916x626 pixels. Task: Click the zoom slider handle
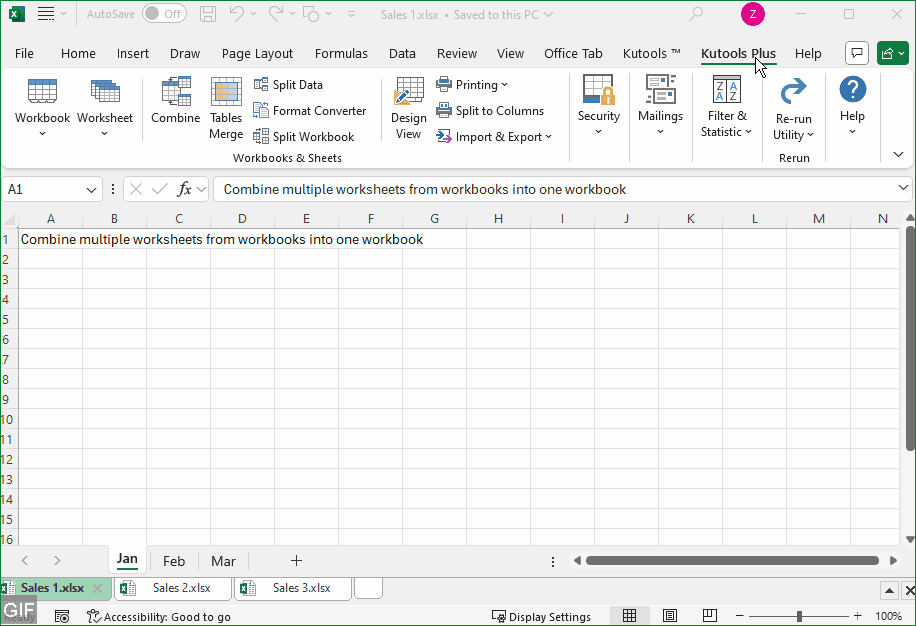pyautogui.click(x=799, y=615)
